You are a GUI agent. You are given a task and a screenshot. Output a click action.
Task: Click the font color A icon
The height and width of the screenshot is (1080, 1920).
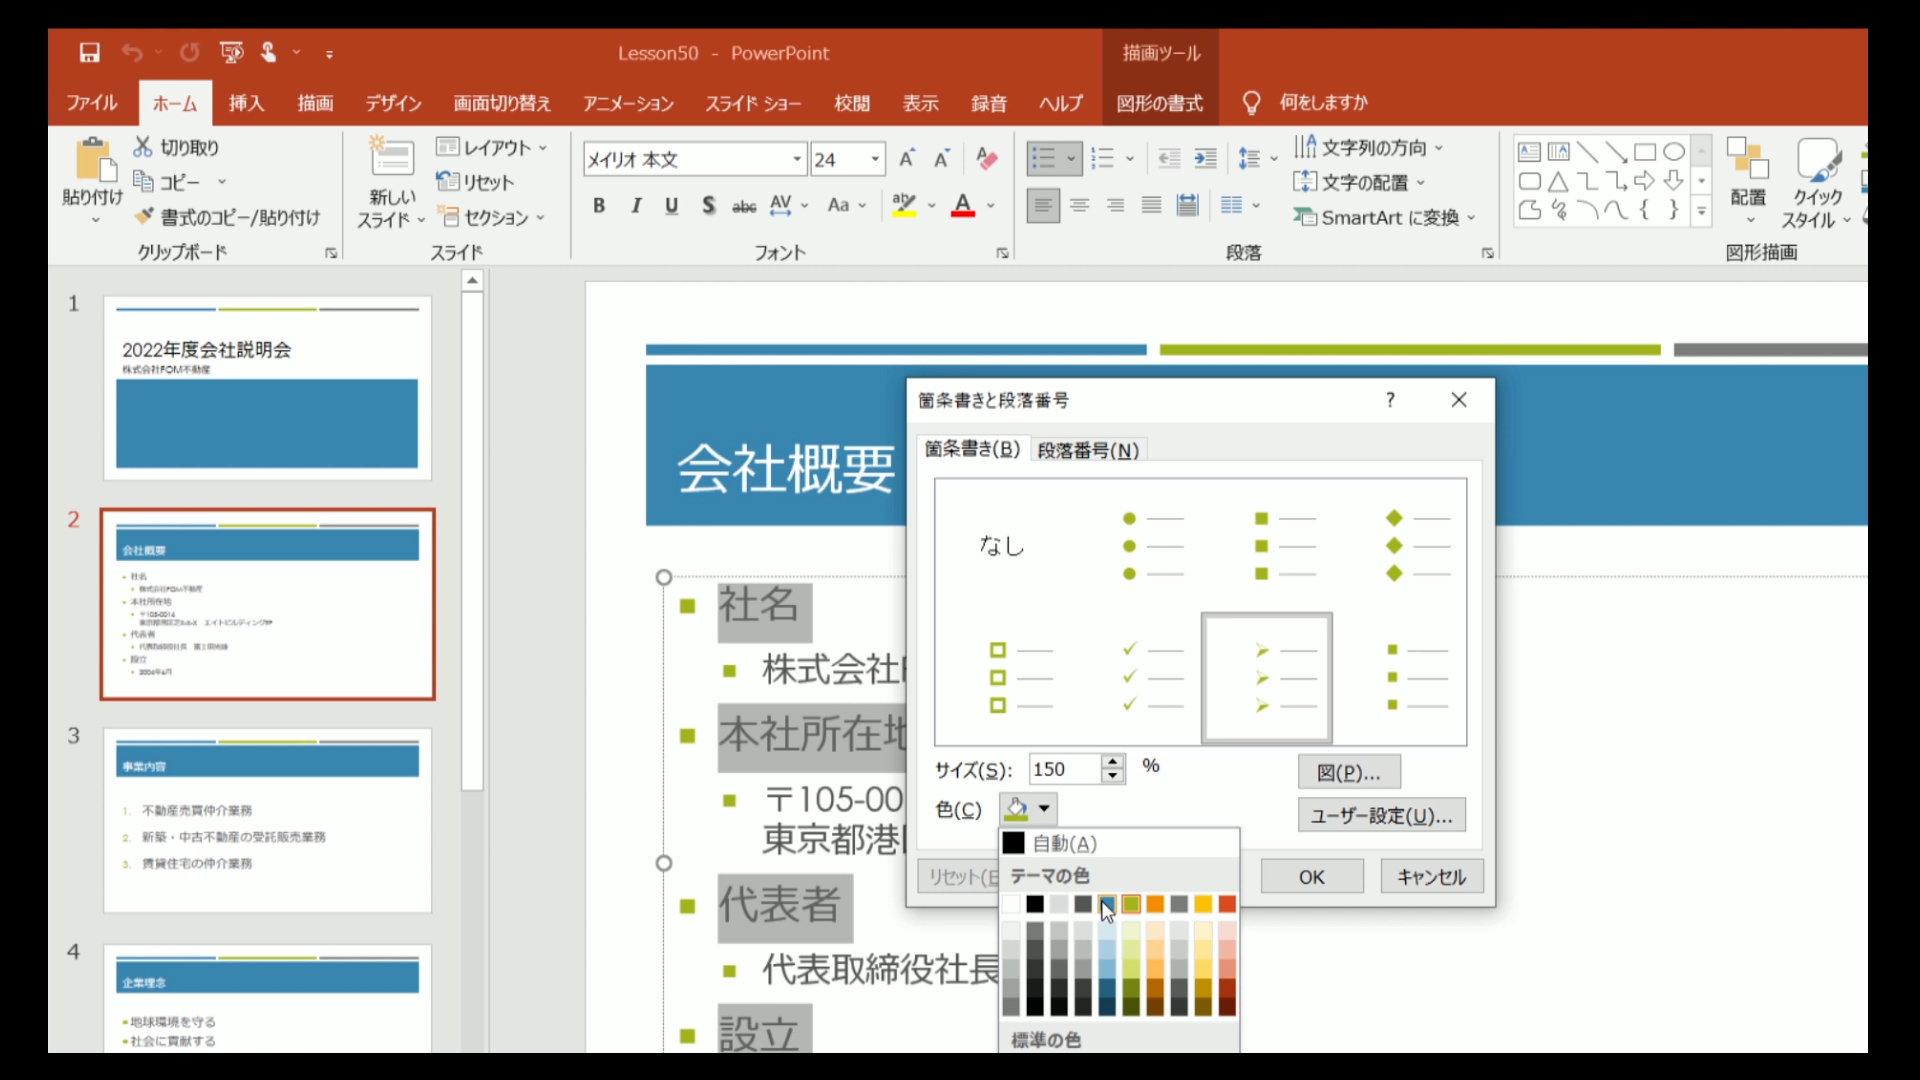click(x=963, y=205)
